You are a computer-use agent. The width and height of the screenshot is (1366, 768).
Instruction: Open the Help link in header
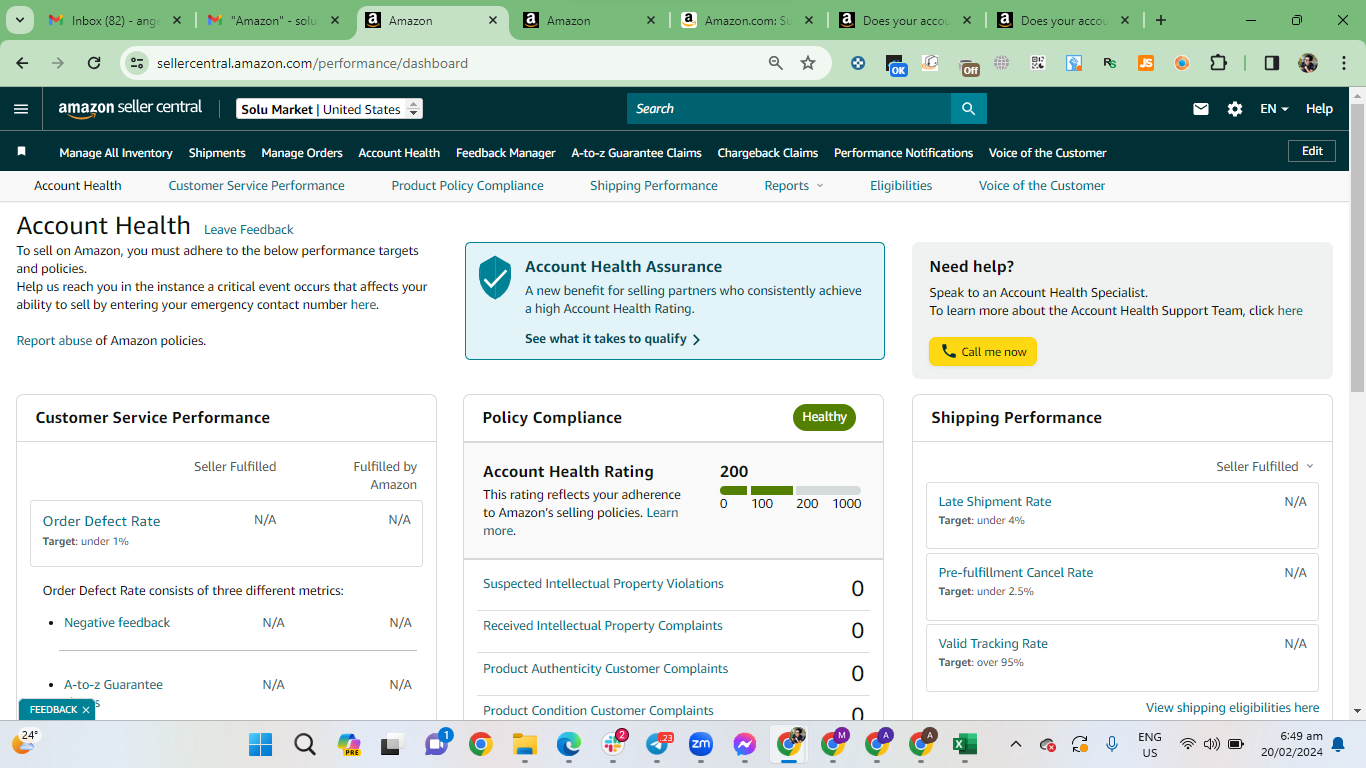(x=1319, y=109)
